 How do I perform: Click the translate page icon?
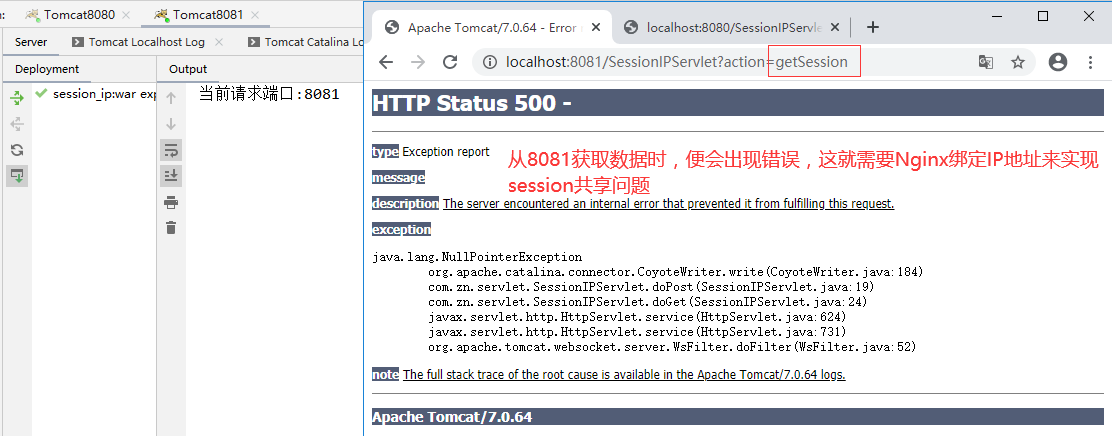point(986,62)
